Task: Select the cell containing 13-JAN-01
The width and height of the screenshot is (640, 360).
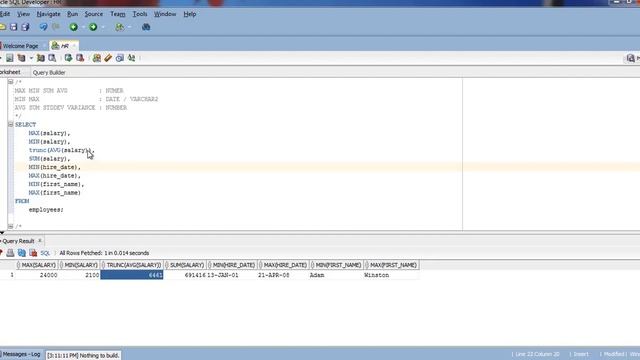Action: point(232,276)
